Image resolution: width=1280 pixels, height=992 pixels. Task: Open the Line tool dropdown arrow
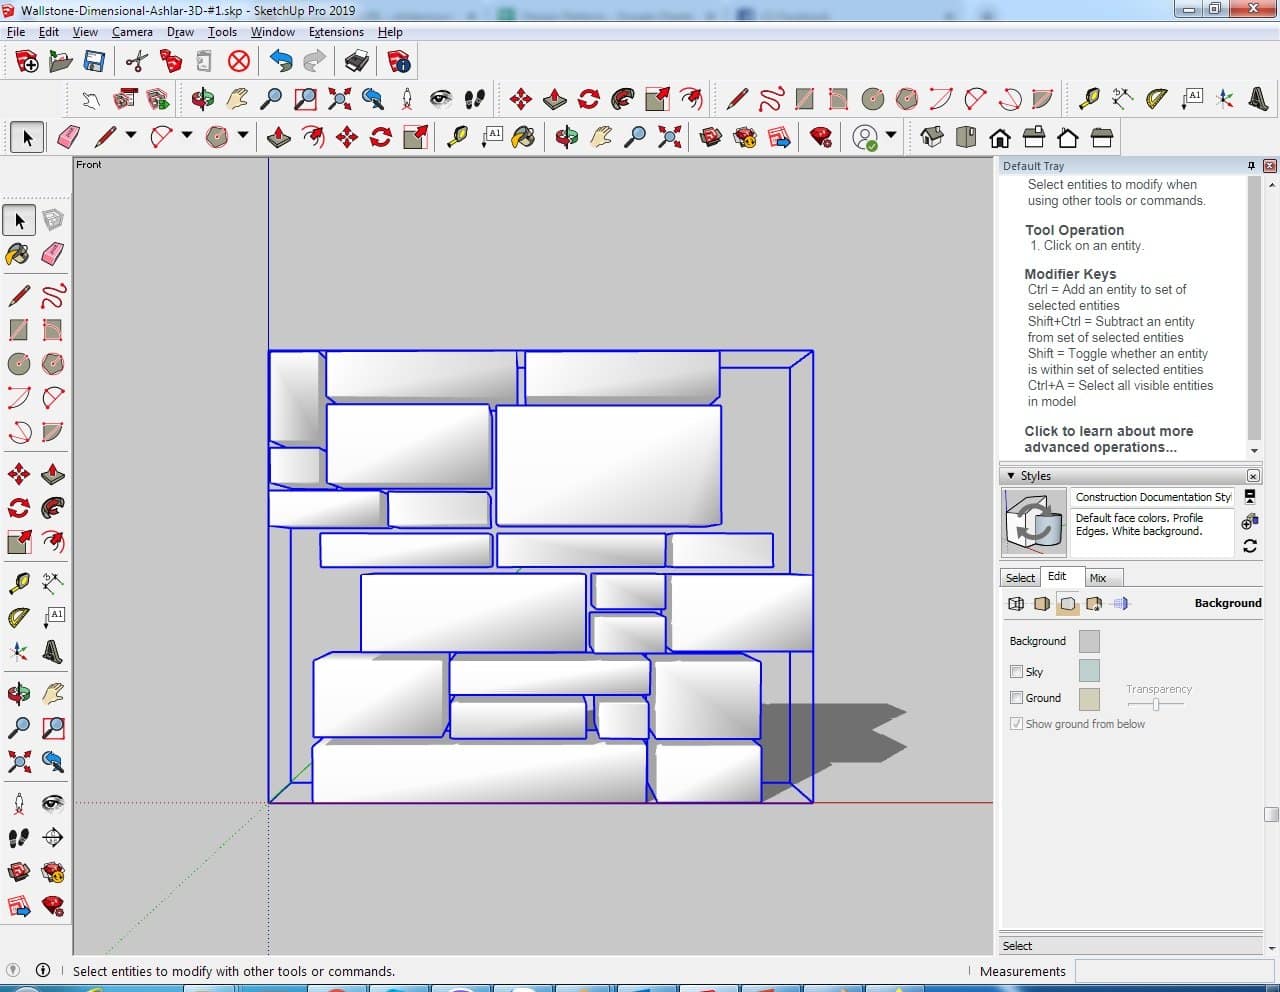click(x=131, y=136)
